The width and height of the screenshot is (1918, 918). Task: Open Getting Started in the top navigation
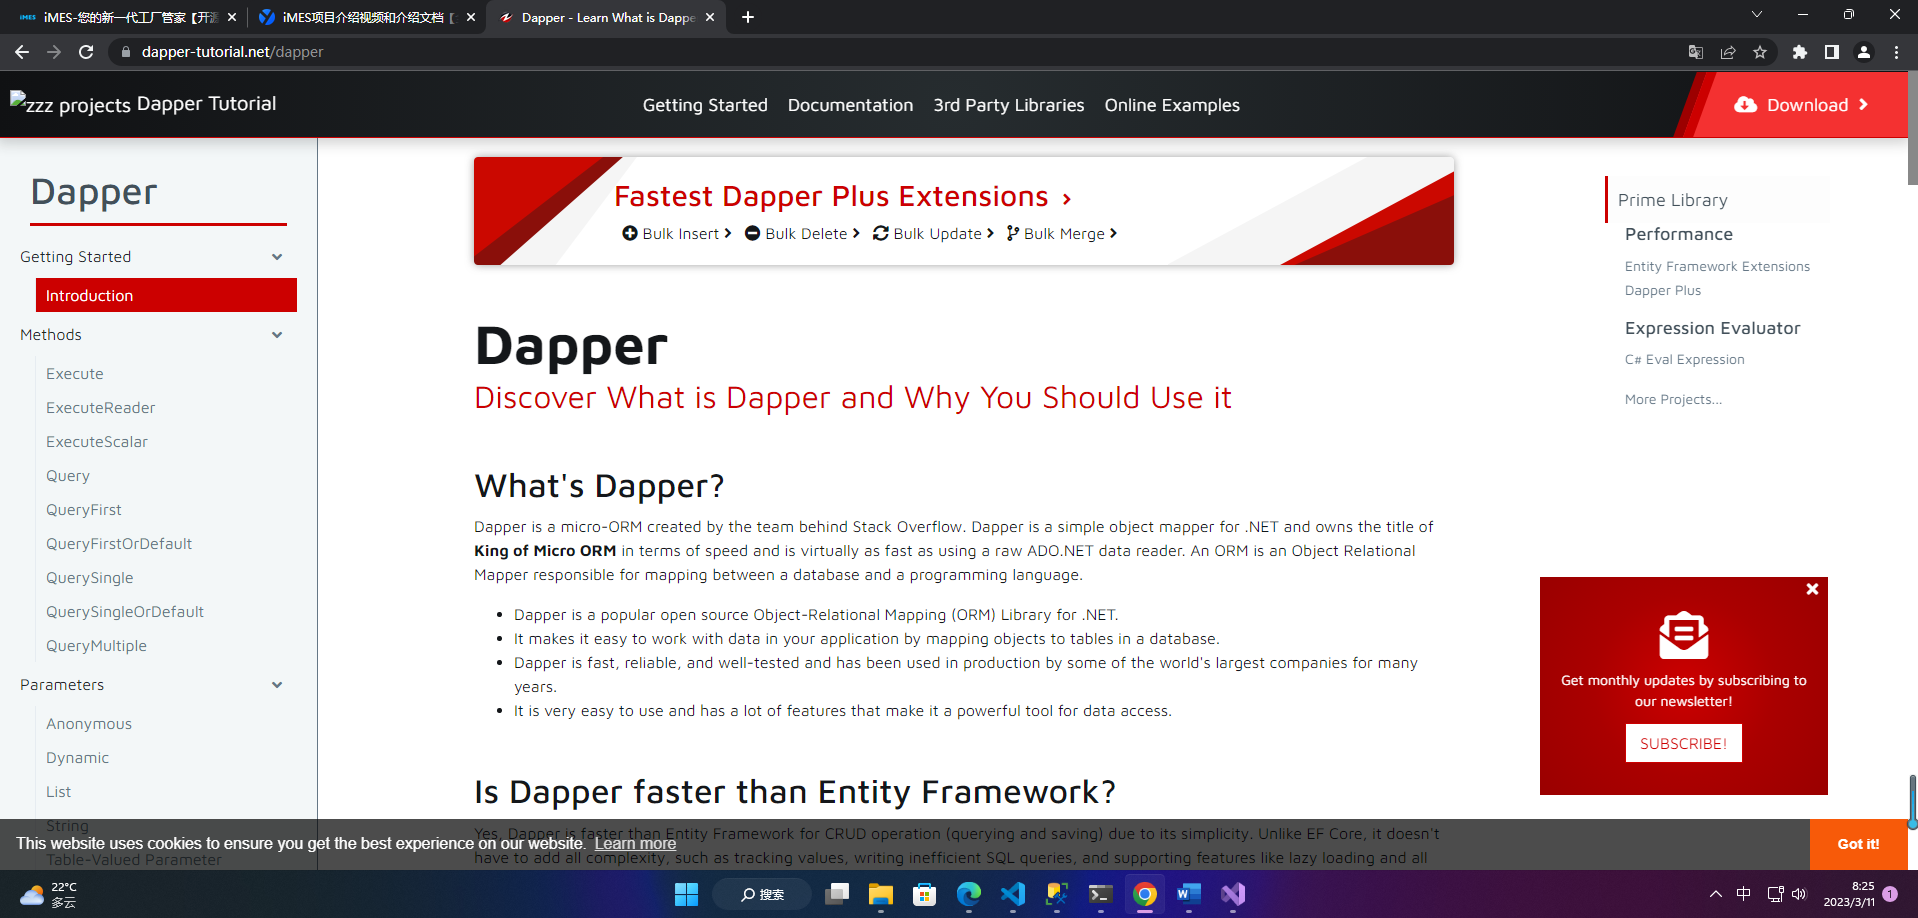705,105
